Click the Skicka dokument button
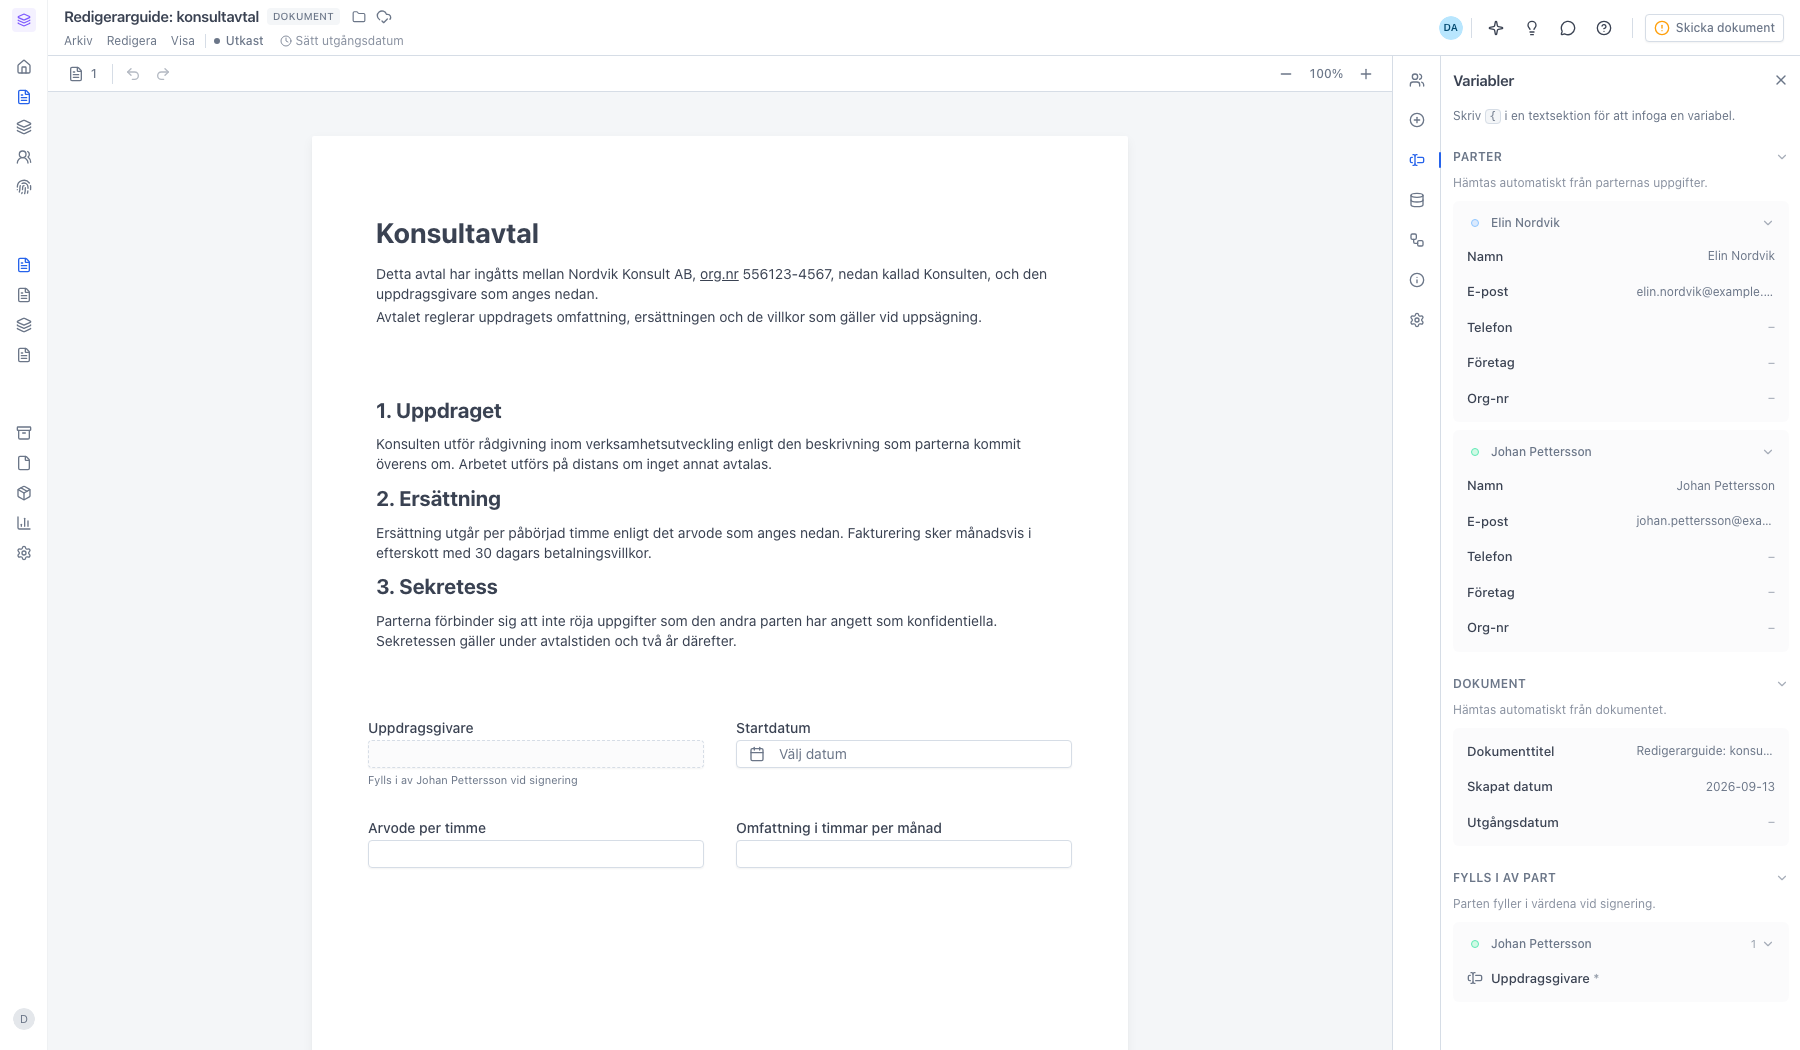This screenshot has height=1050, width=1800. click(x=1715, y=28)
